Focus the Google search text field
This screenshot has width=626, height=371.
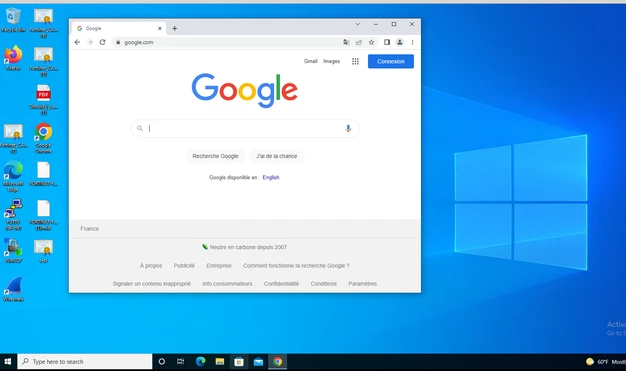245,128
